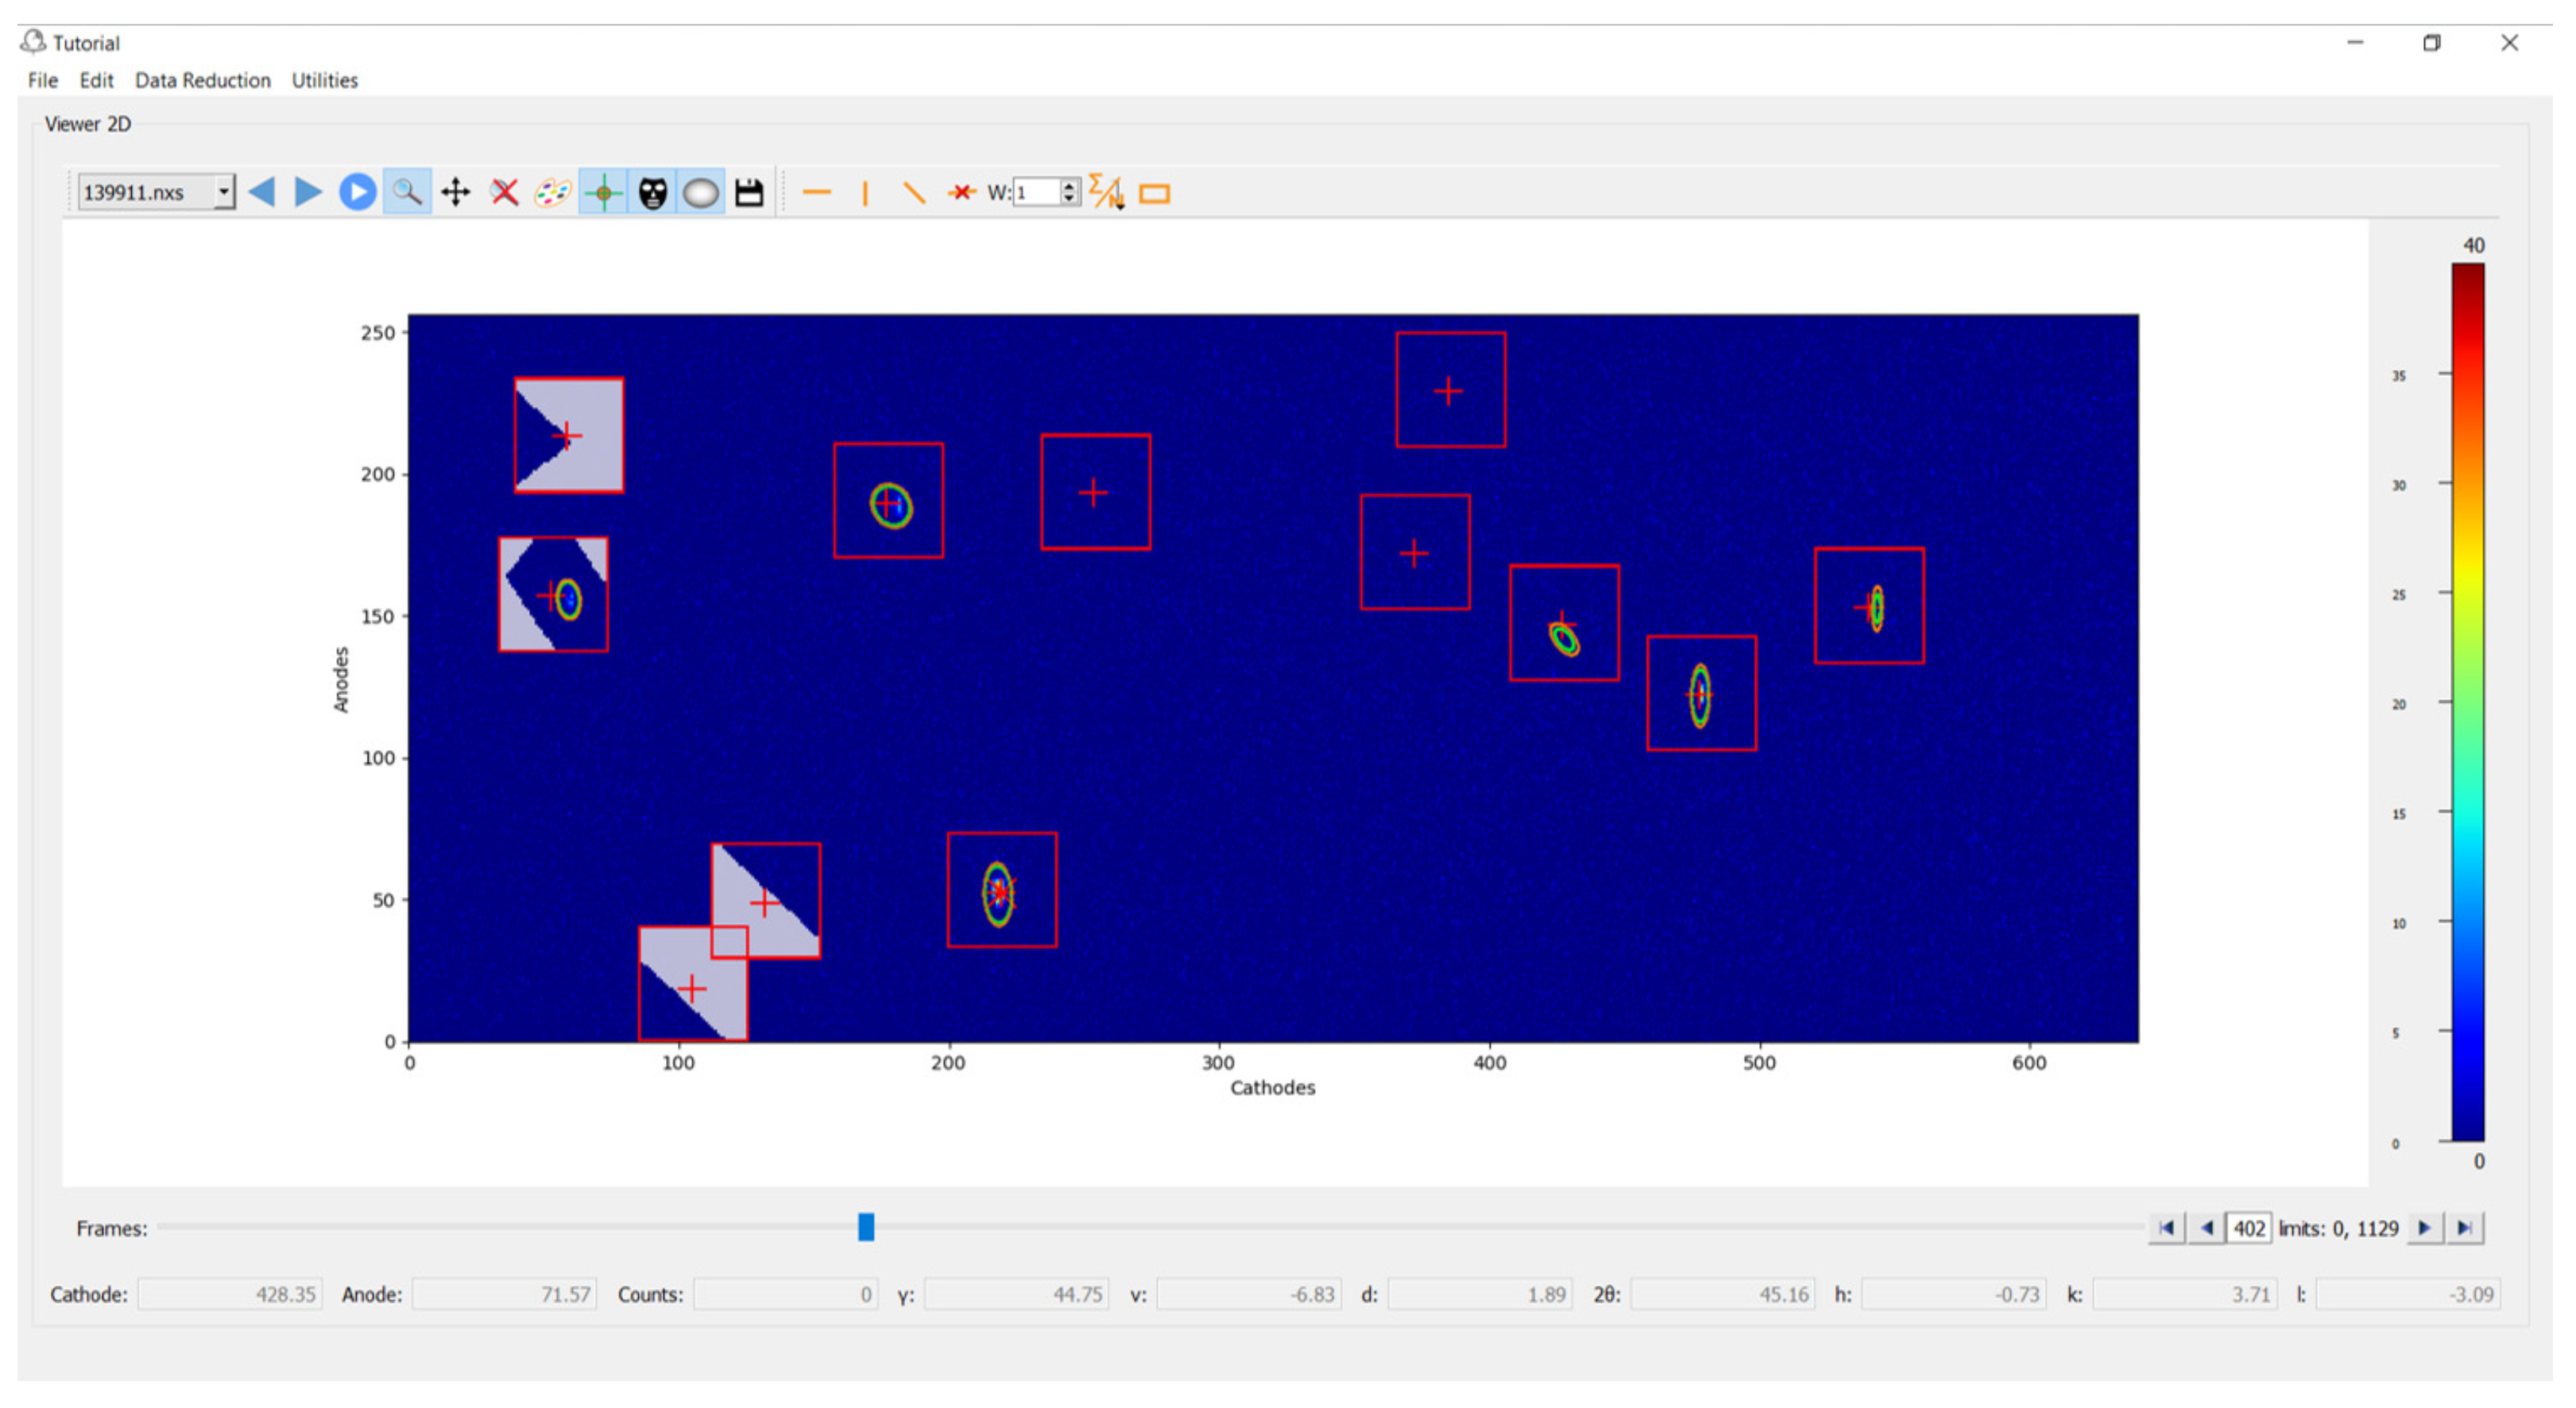Image resolution: width=2576 pixels, height=1408 pixels.
Task: Reset zoom with the red X magnifier
Action: pyautogui.click(x=505, y=192)
